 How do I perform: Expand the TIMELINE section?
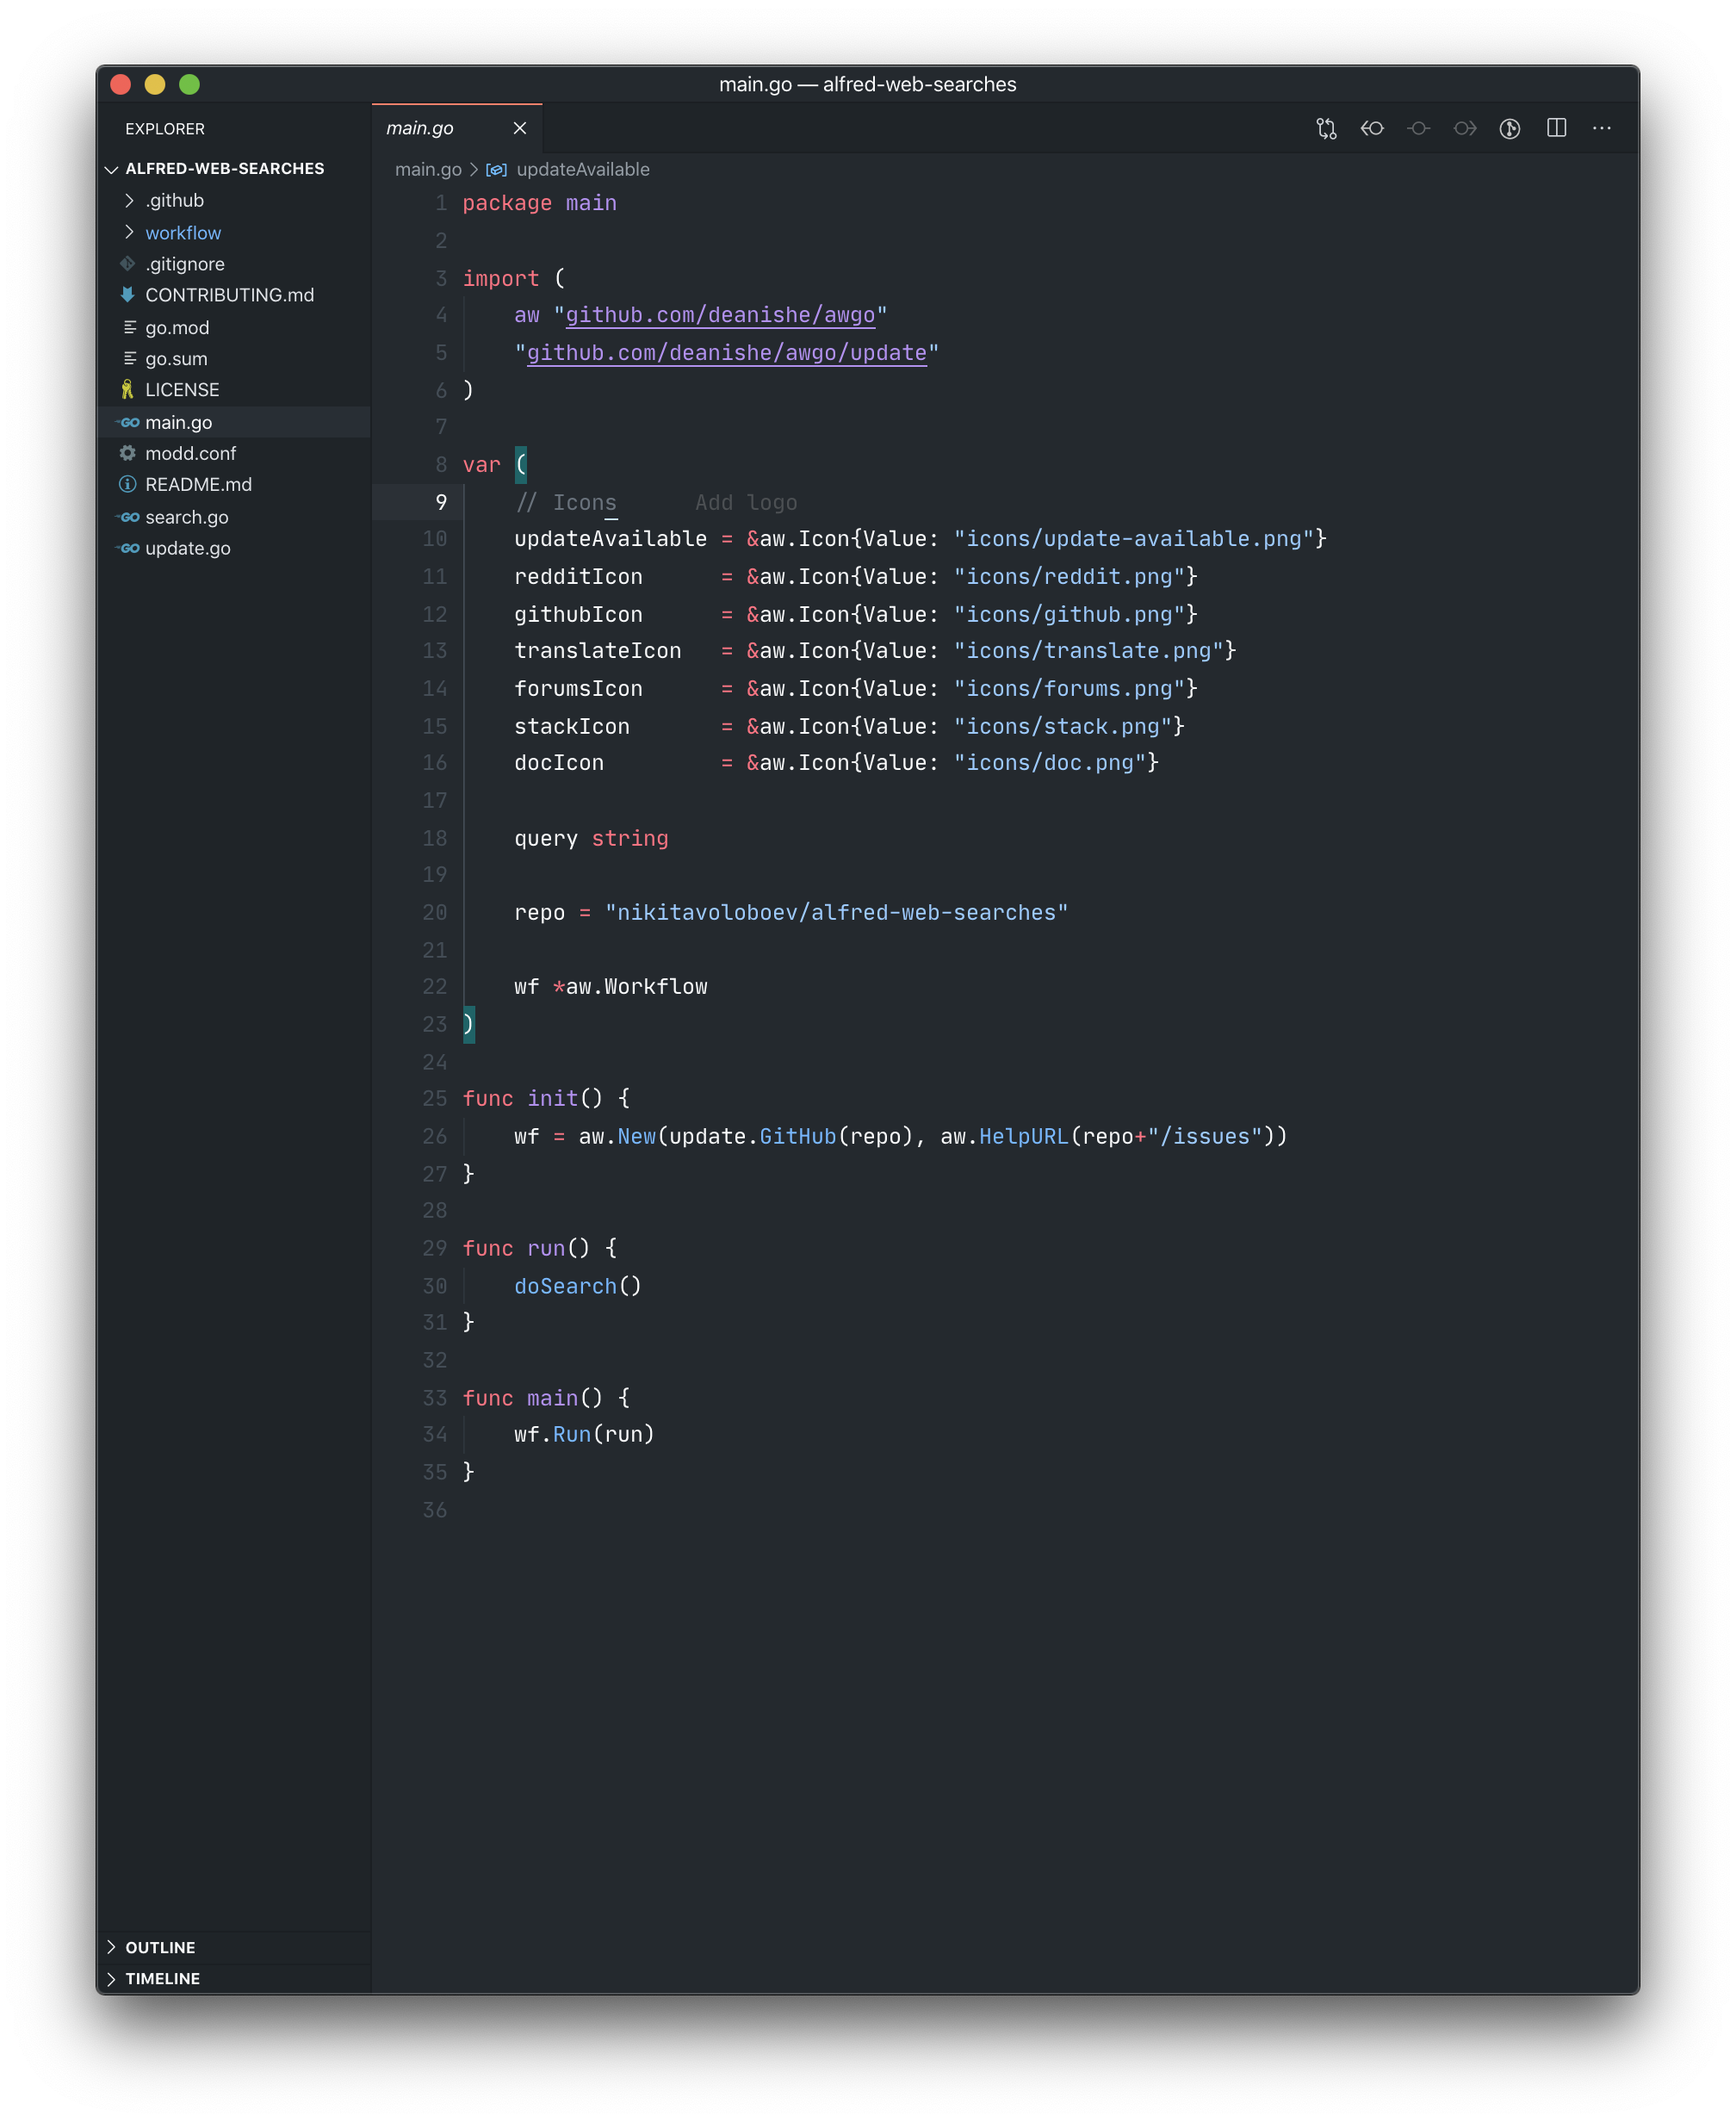[x=162, y=1978]
